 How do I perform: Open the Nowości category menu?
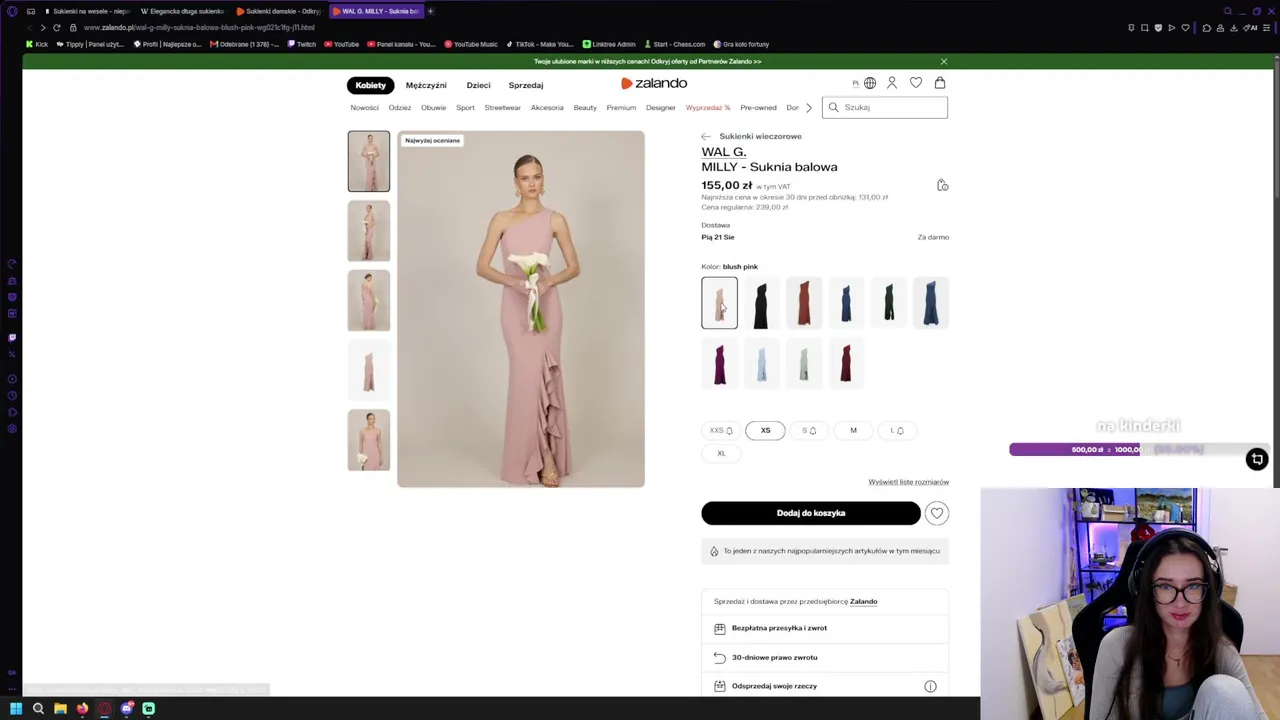coord(364,107)
